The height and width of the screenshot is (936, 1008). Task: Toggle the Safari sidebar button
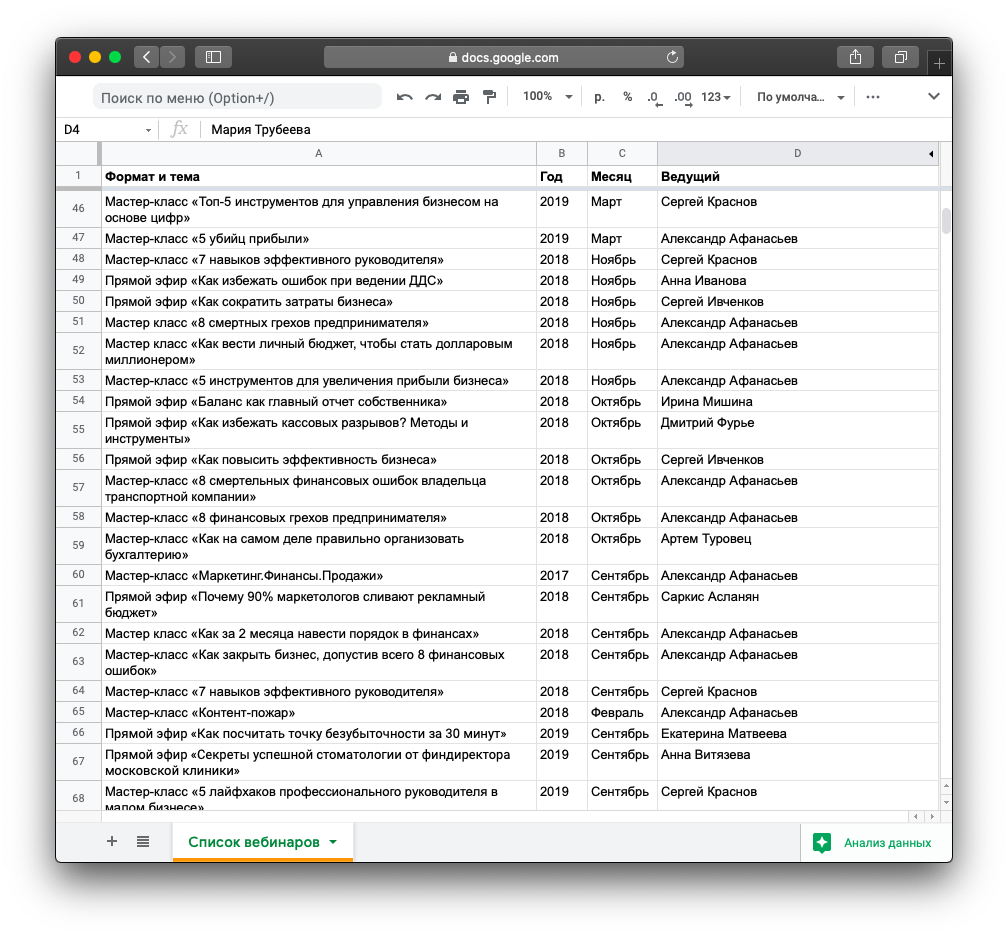coord(213,57)
